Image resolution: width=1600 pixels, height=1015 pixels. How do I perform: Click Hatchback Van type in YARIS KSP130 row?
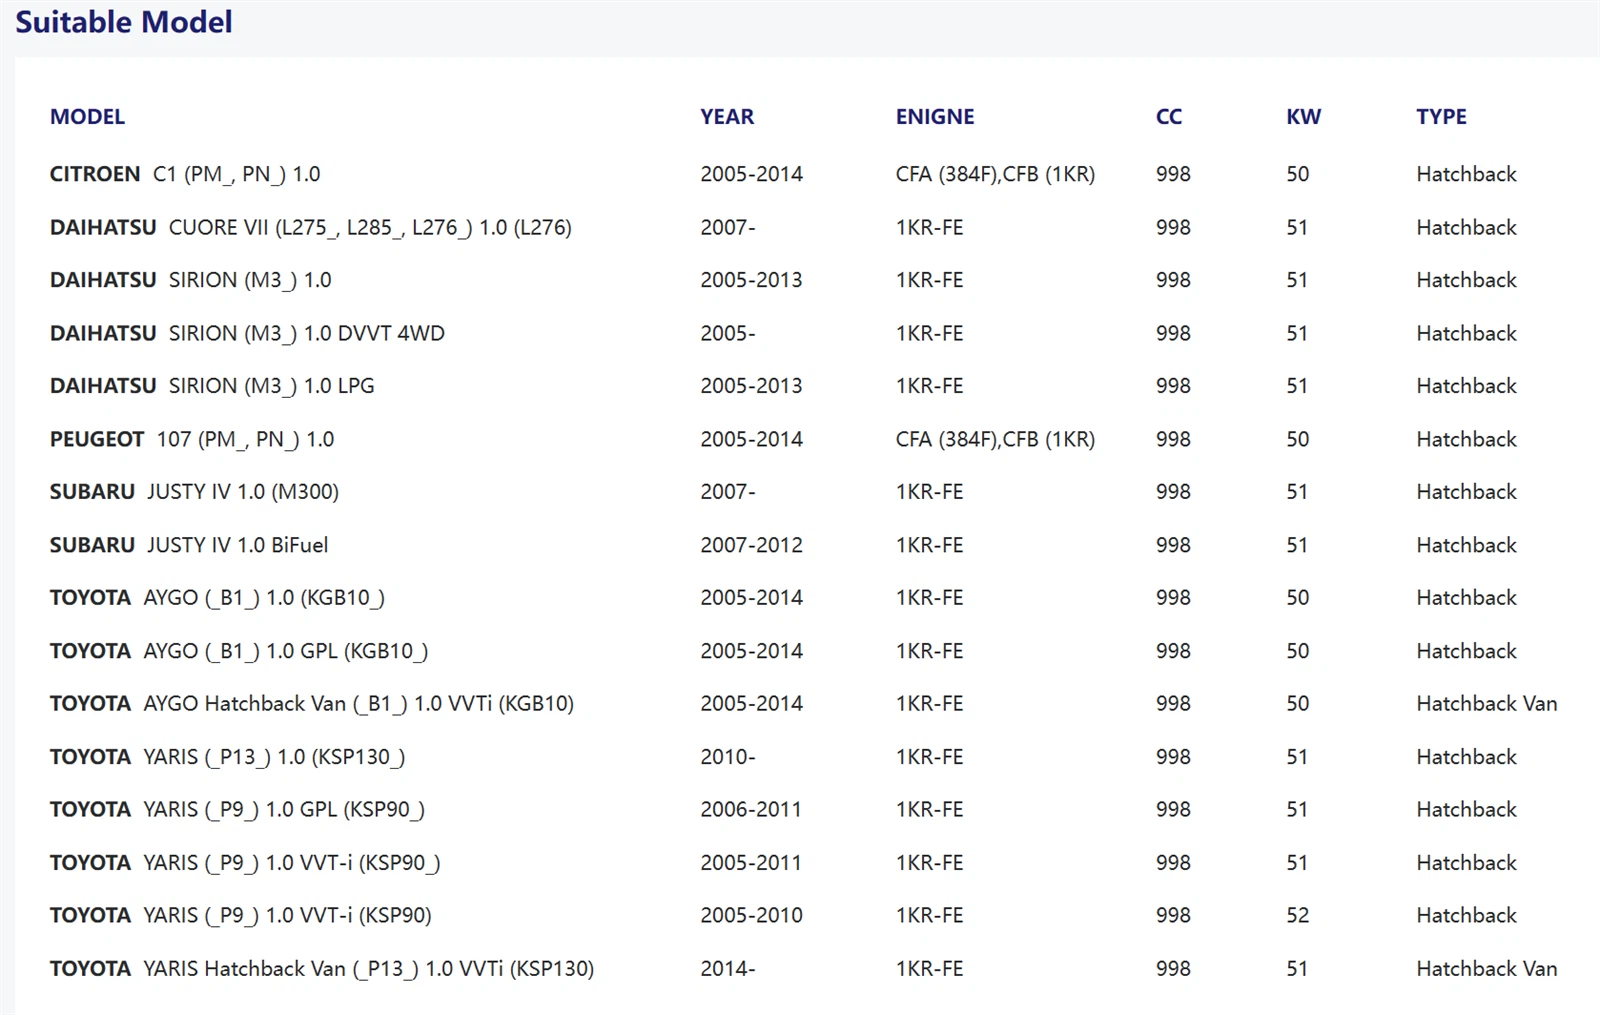coord(1487,968)
